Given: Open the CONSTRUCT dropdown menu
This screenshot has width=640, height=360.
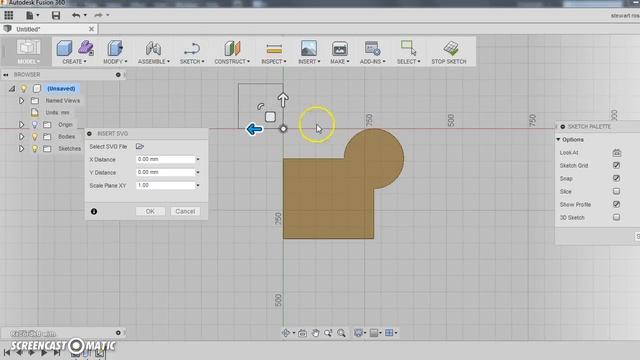Looking at the screenshot, I should coord(232,62).
